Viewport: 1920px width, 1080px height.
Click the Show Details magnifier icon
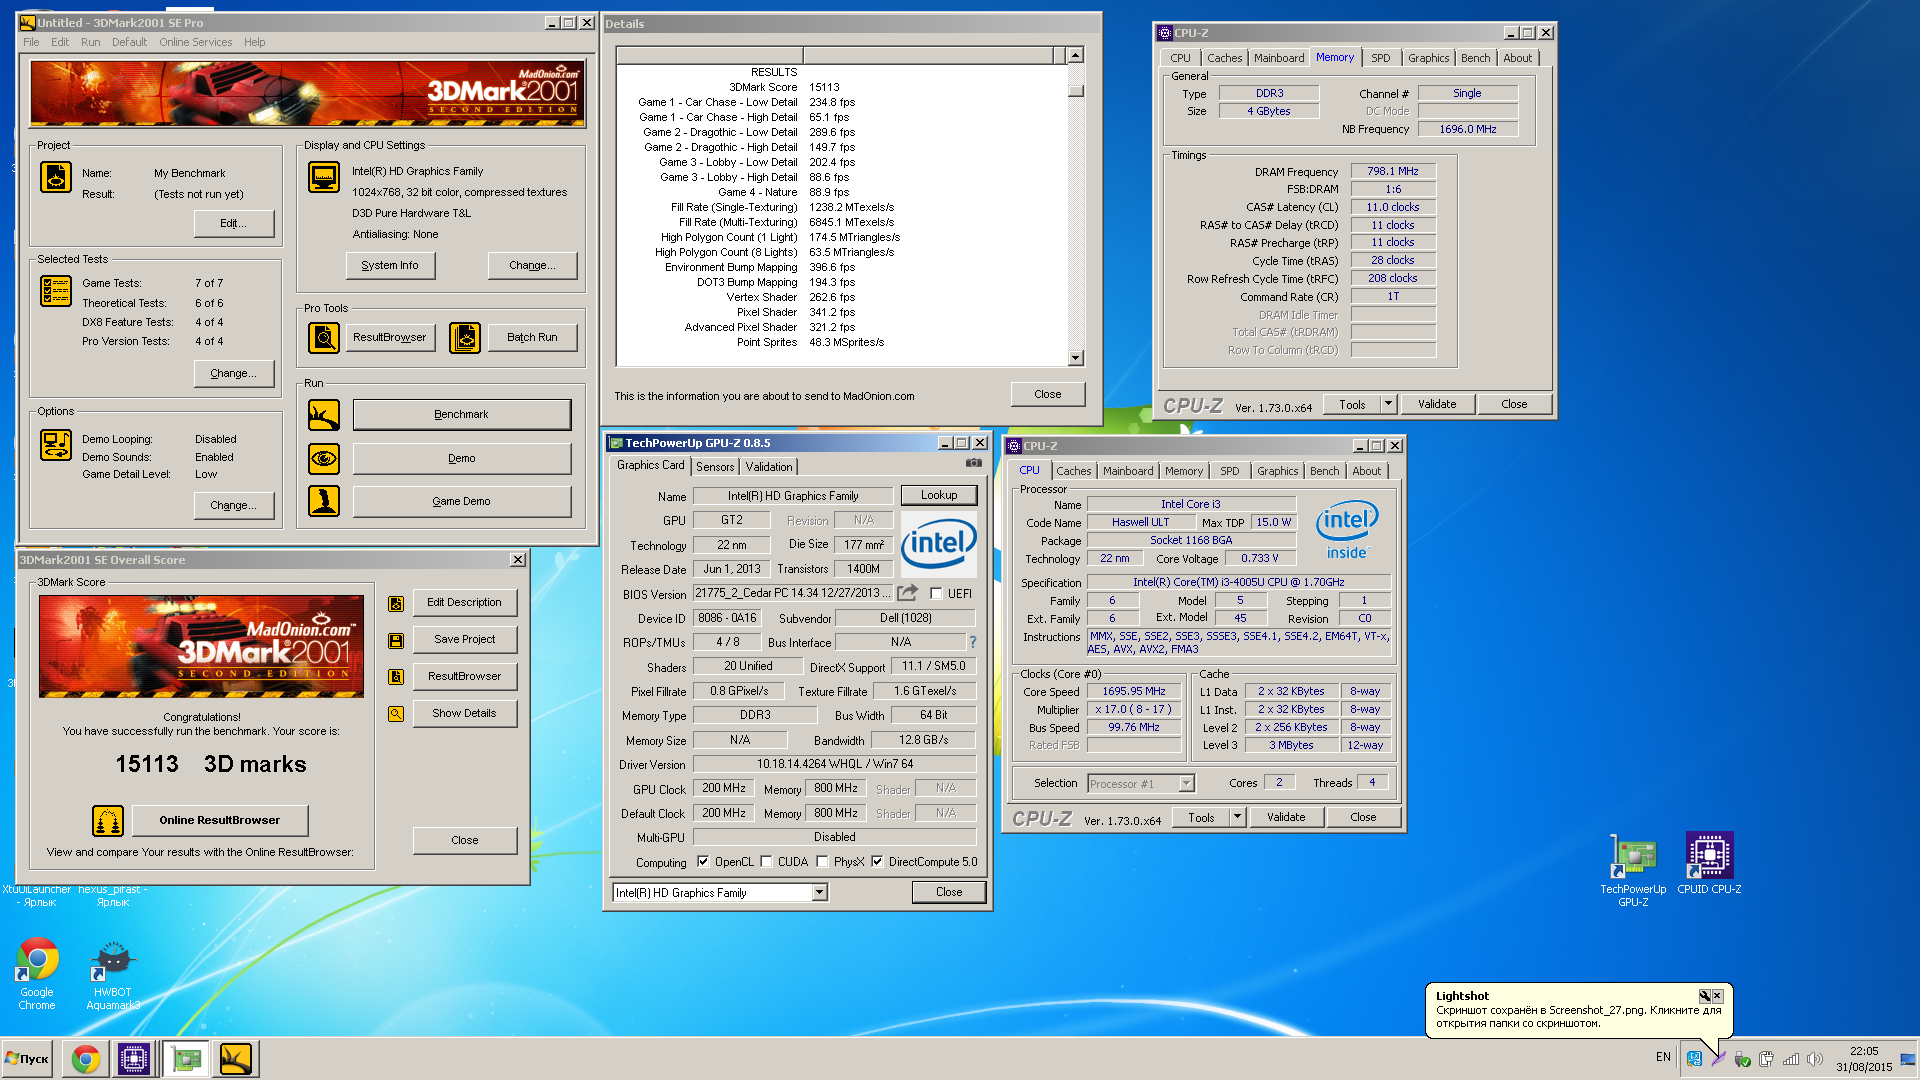(396, 714)
